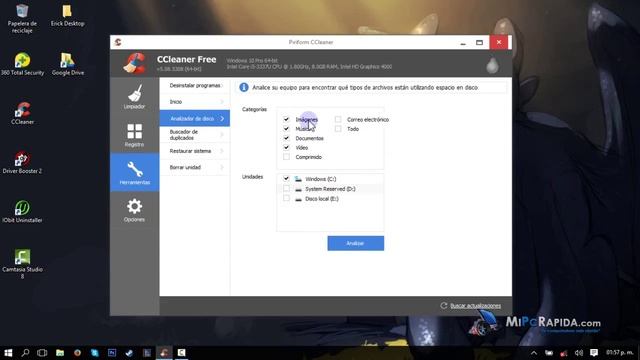640x360 pixels.
Task: Click the Buscar actualizaciones link
Action: tap(476, 306)
